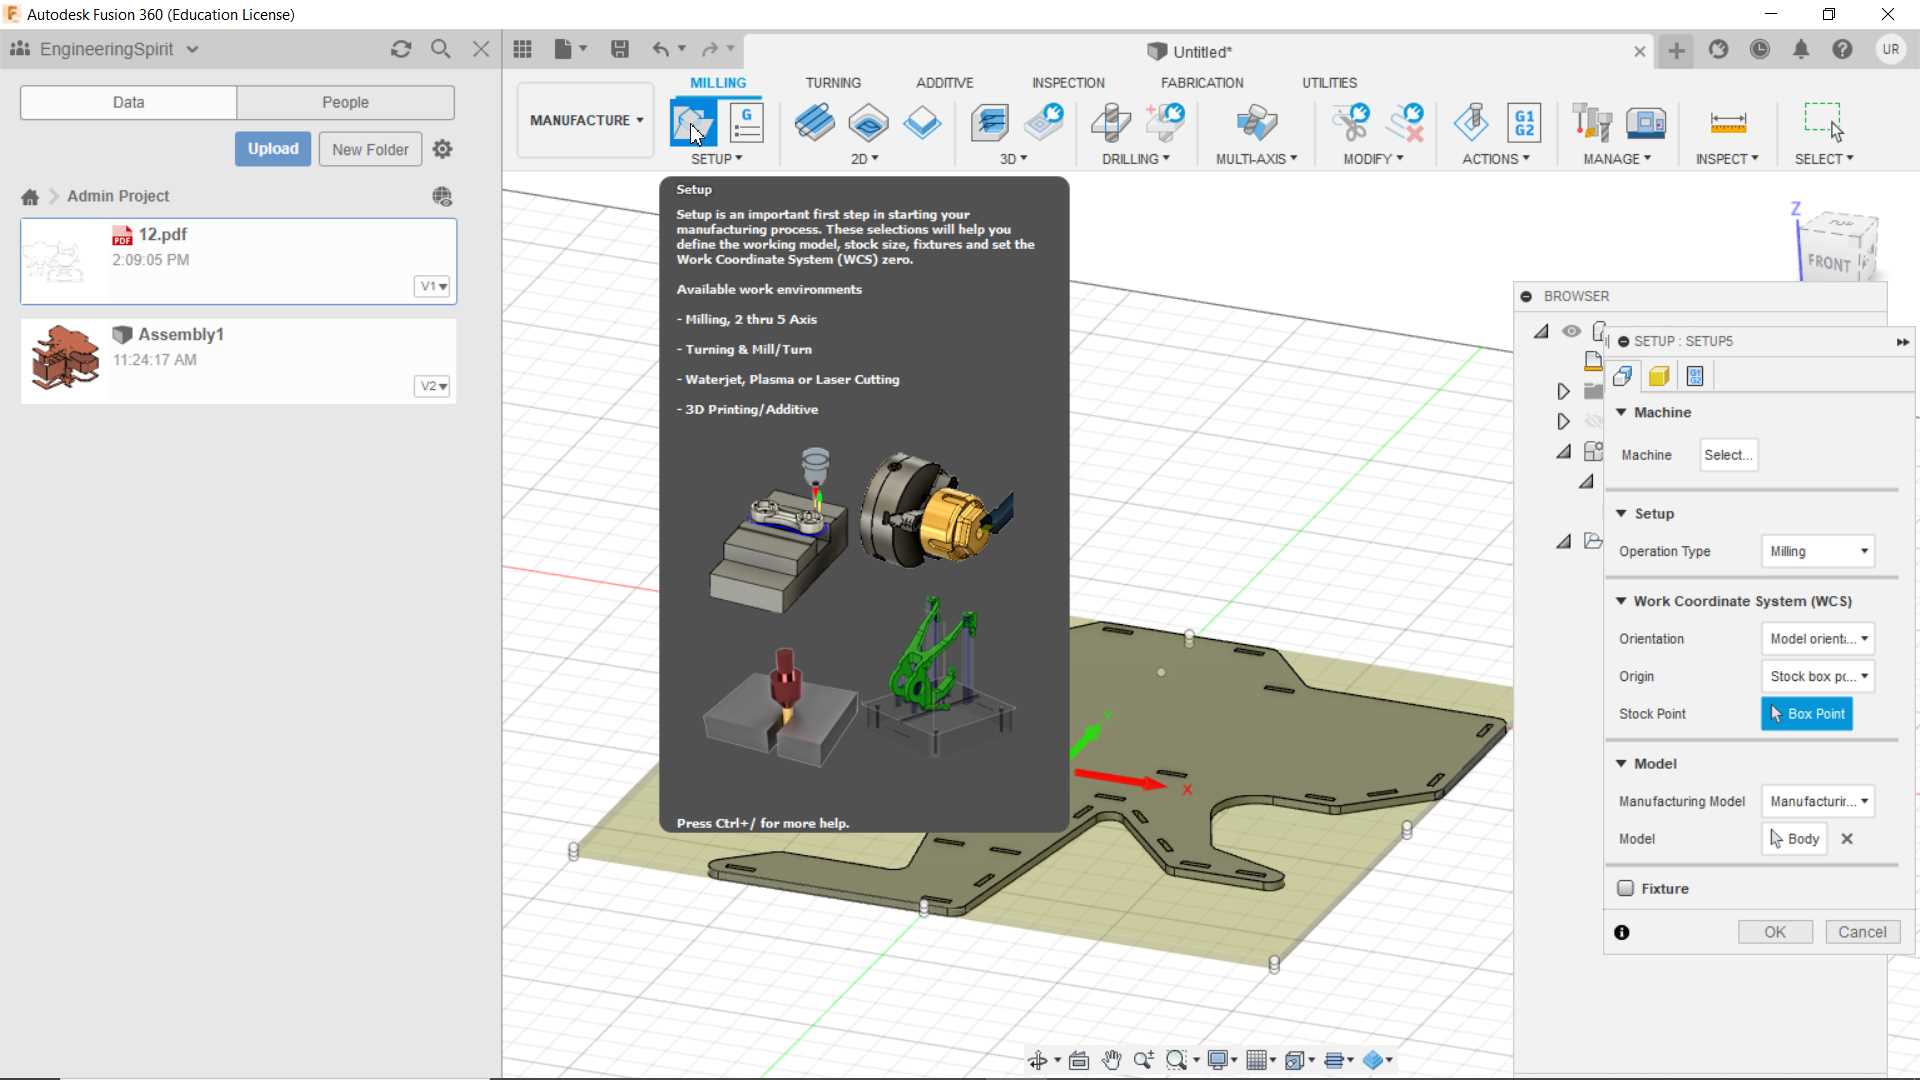Collapse the Work Coordinate System section
The width and height of the screenshot is (1920, 1080).
[x=1621, y=601]
